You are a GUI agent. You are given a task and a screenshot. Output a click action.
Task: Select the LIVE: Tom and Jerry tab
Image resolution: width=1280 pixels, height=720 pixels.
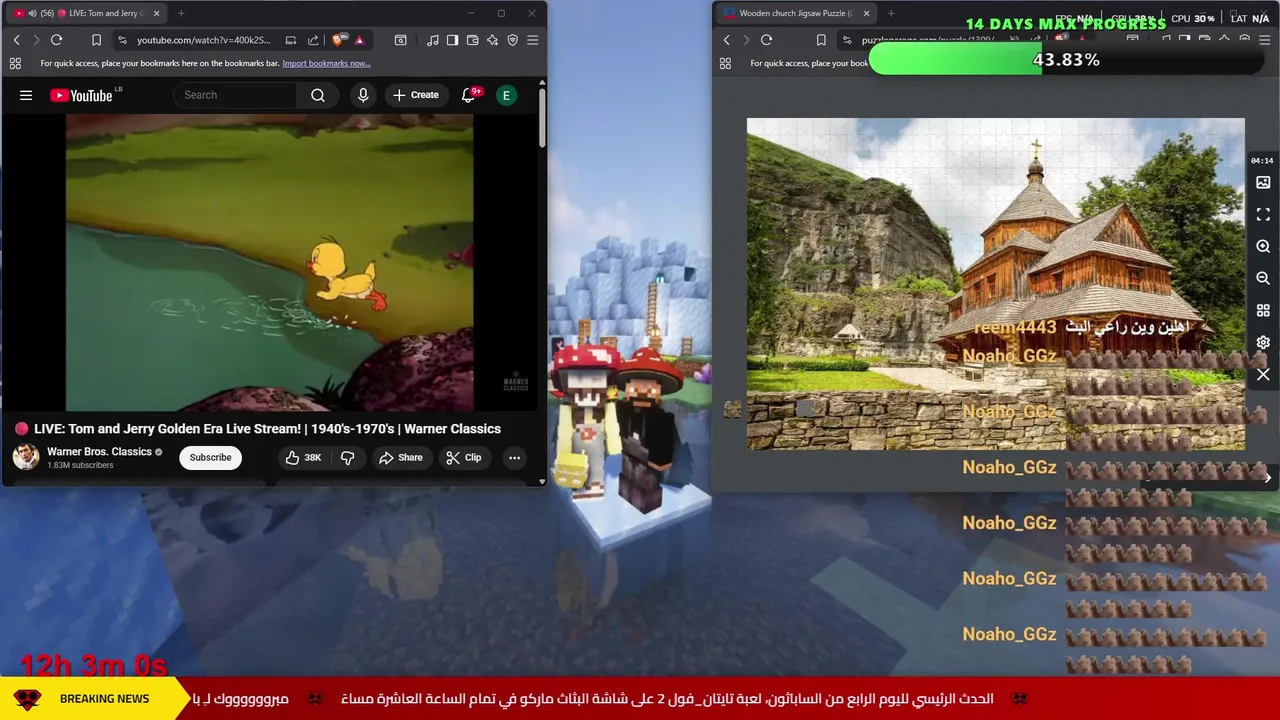(x=85, y=13)
